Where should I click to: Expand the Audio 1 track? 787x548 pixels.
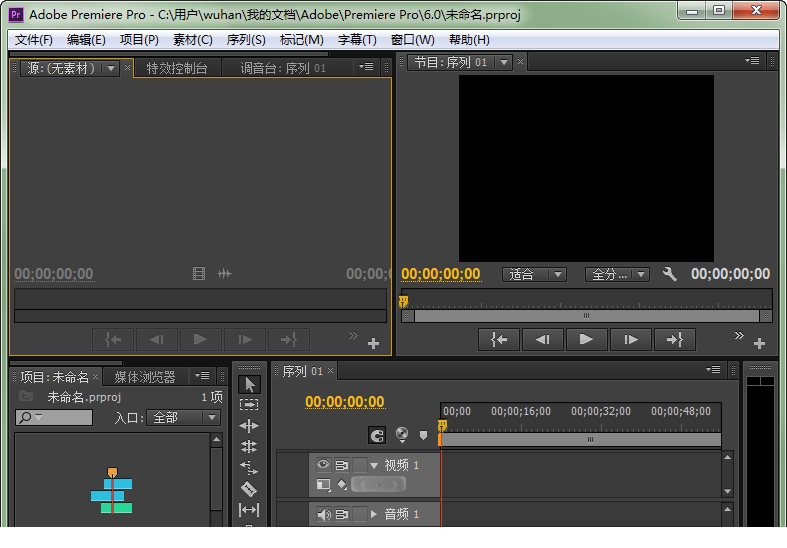373,514
